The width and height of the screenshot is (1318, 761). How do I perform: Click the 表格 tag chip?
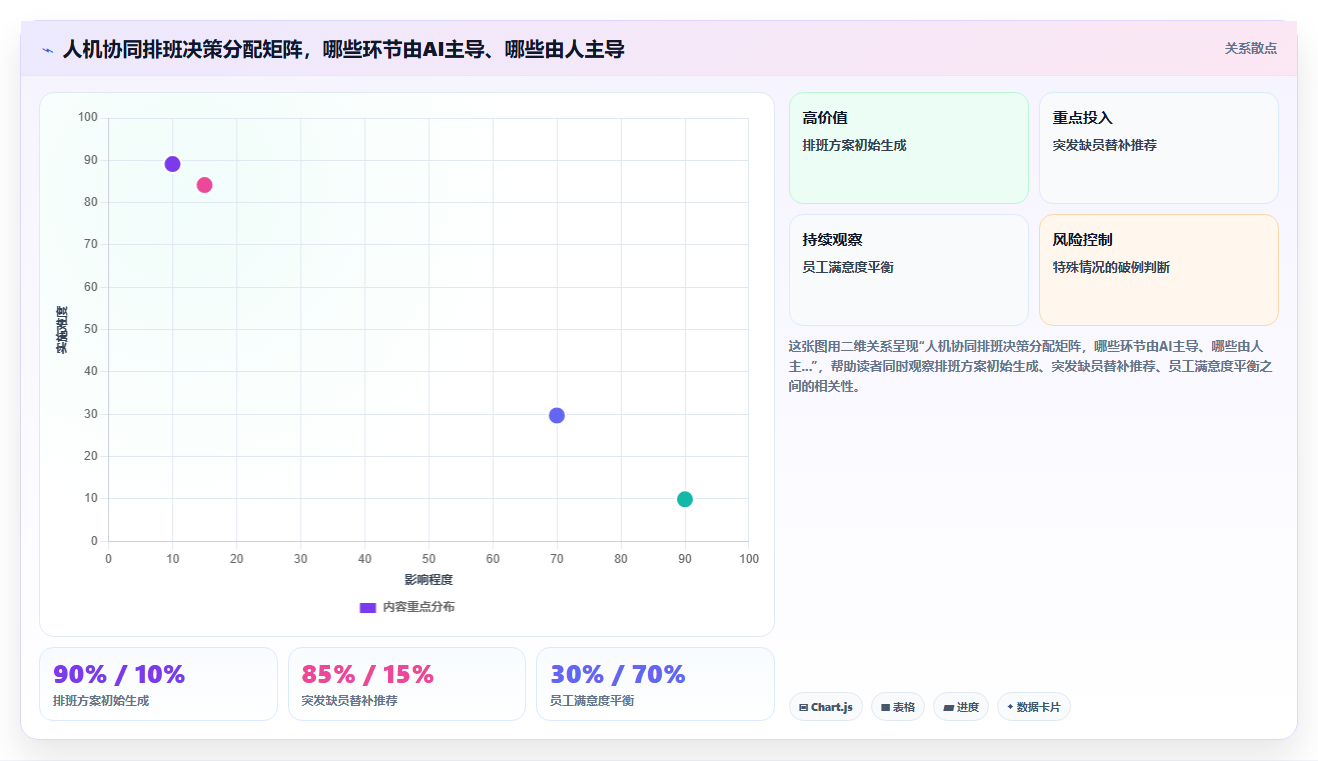click(x=898, y=707)
